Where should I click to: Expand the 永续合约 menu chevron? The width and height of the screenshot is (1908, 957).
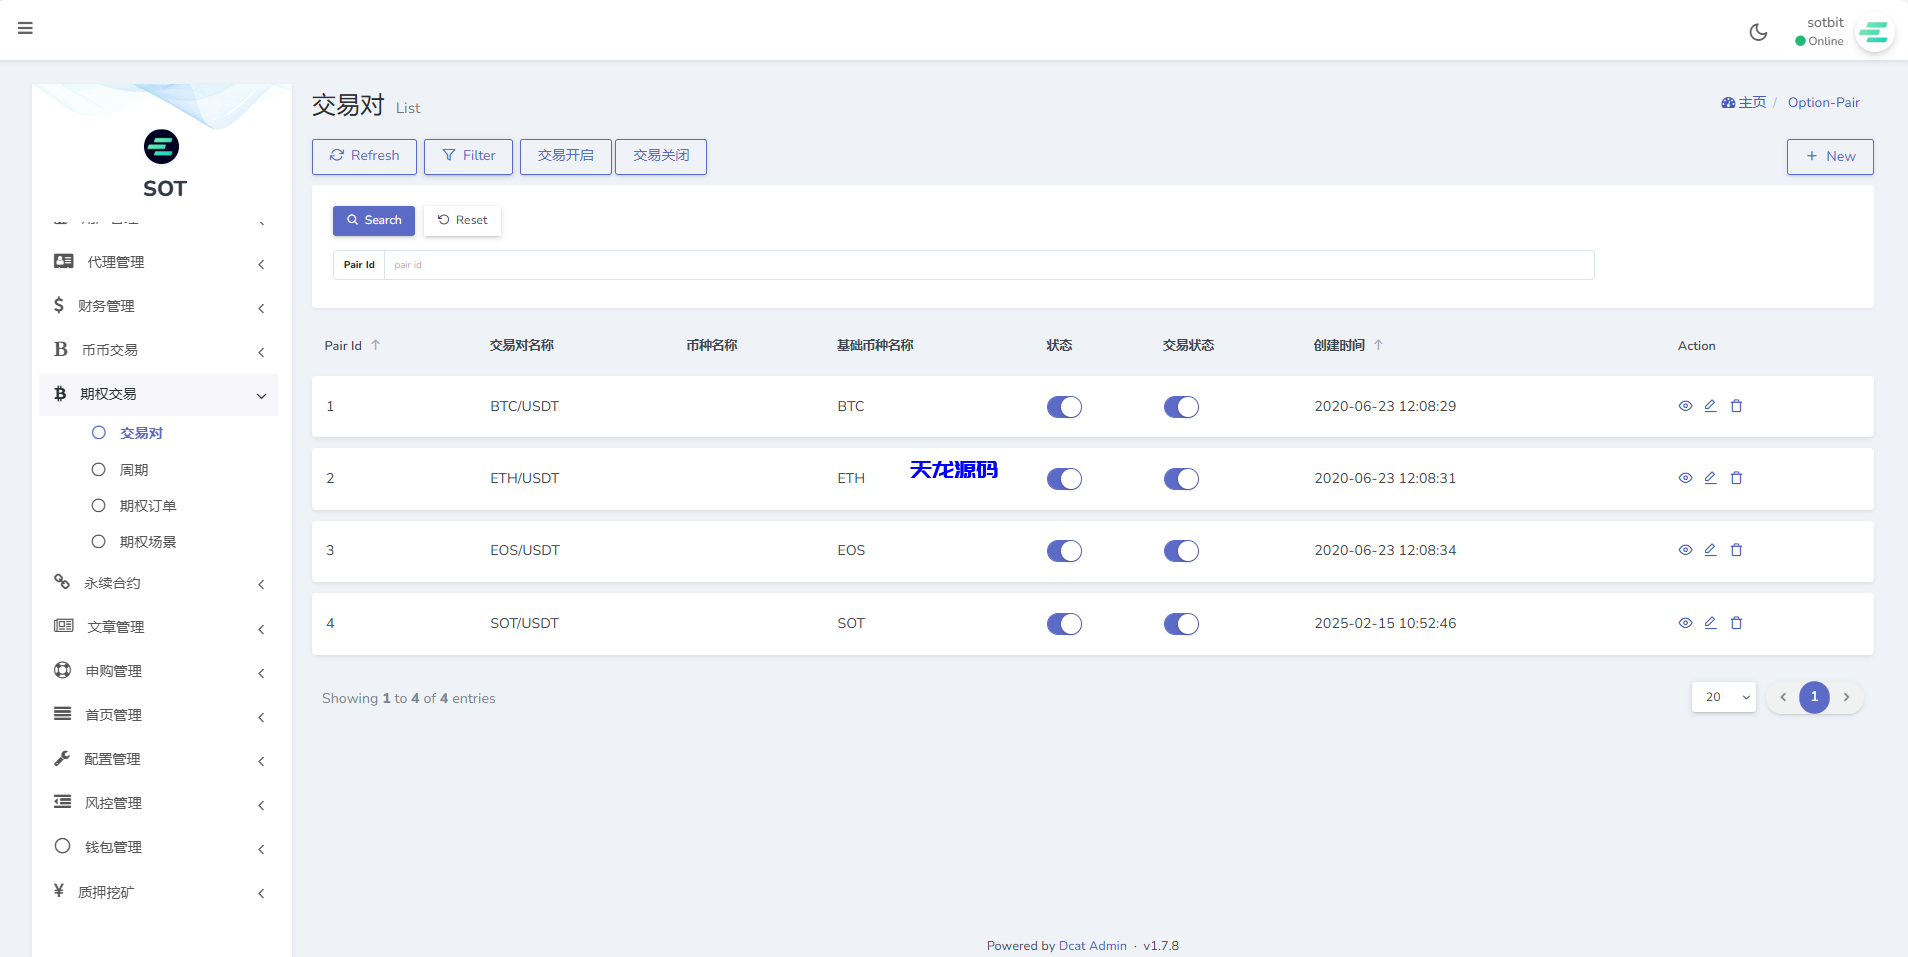click(261, 584)
